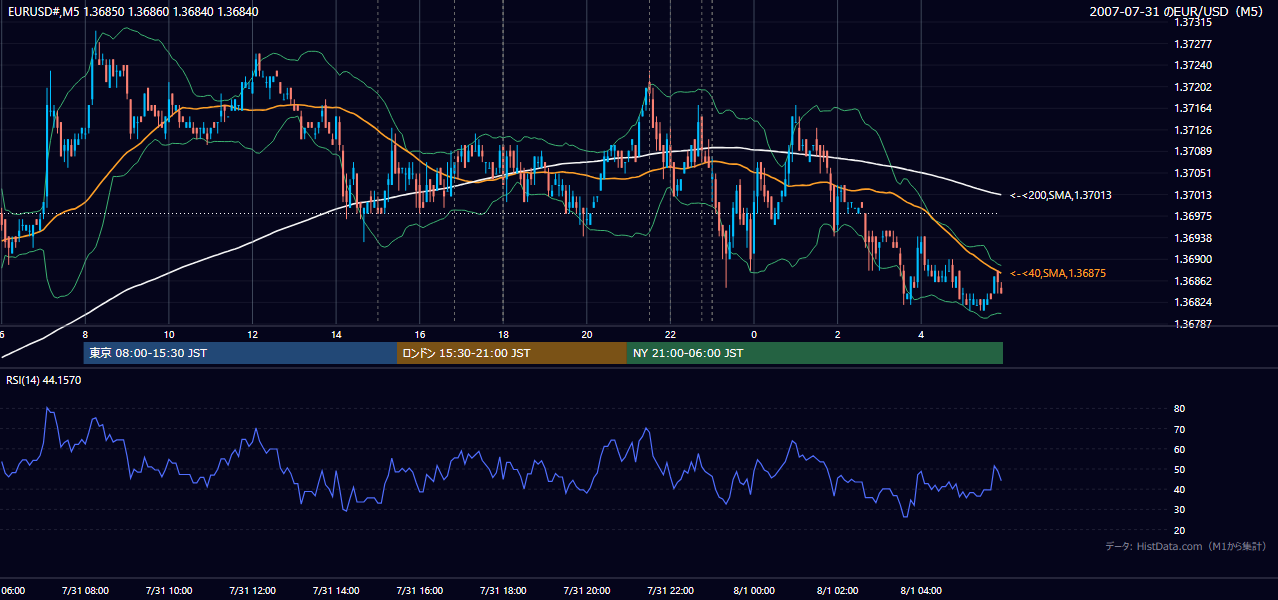
Task: Click price axis label 1.37089
Action: pos(1193,151)
